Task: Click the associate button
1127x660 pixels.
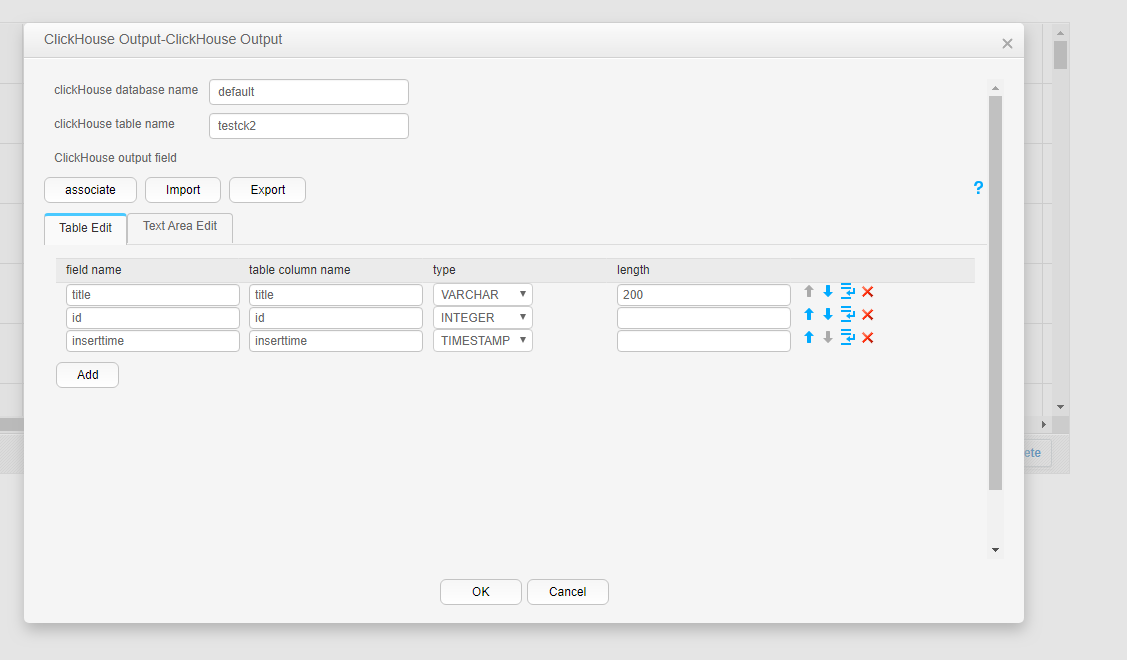Action: (91, 190)
